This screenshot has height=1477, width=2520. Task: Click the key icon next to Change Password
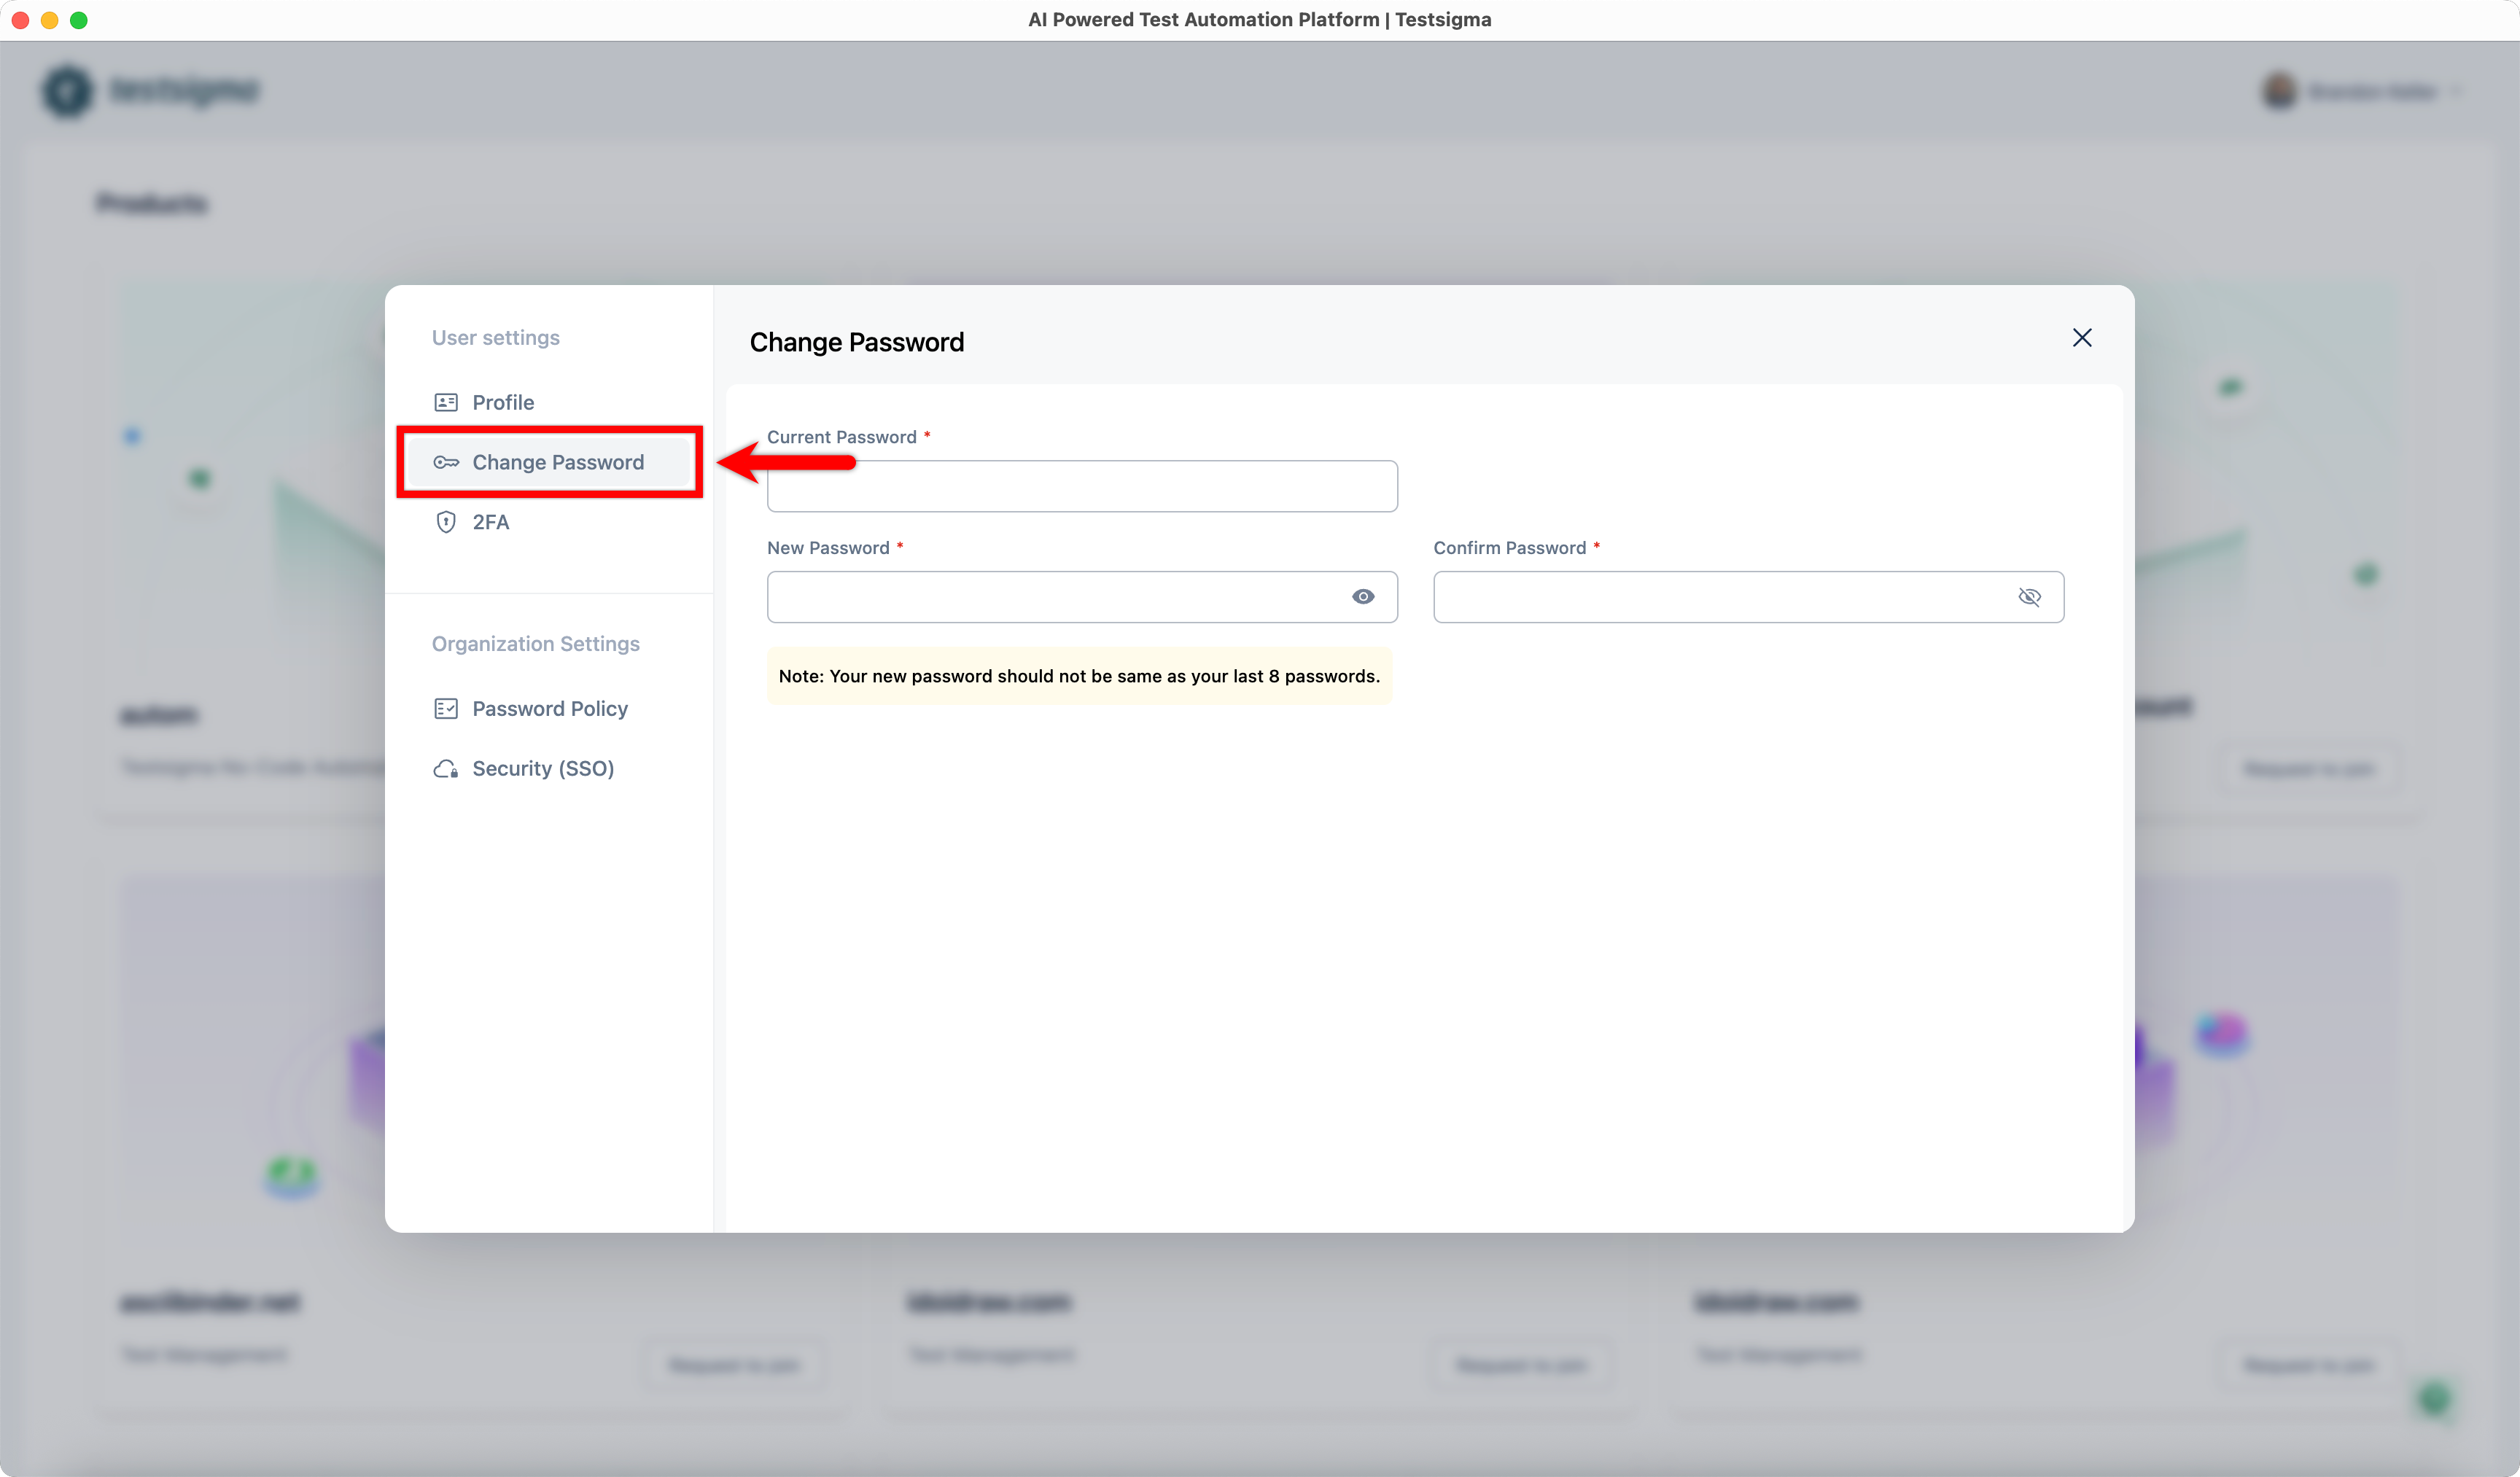[447, 462]
